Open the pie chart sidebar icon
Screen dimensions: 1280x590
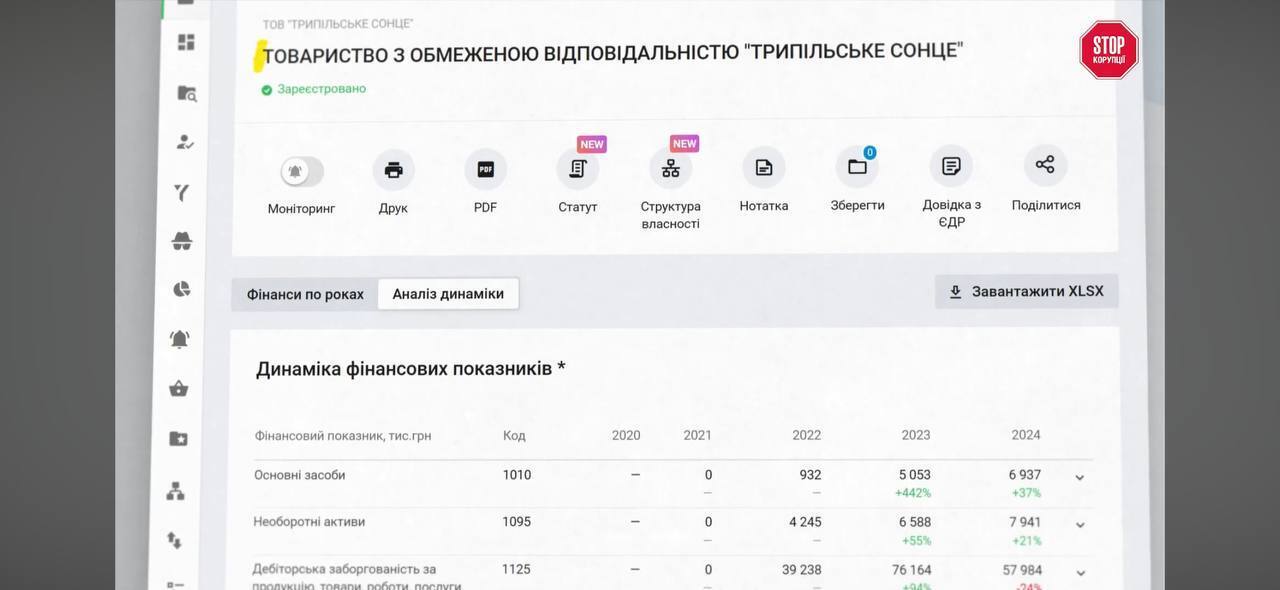tap(181, 289)
